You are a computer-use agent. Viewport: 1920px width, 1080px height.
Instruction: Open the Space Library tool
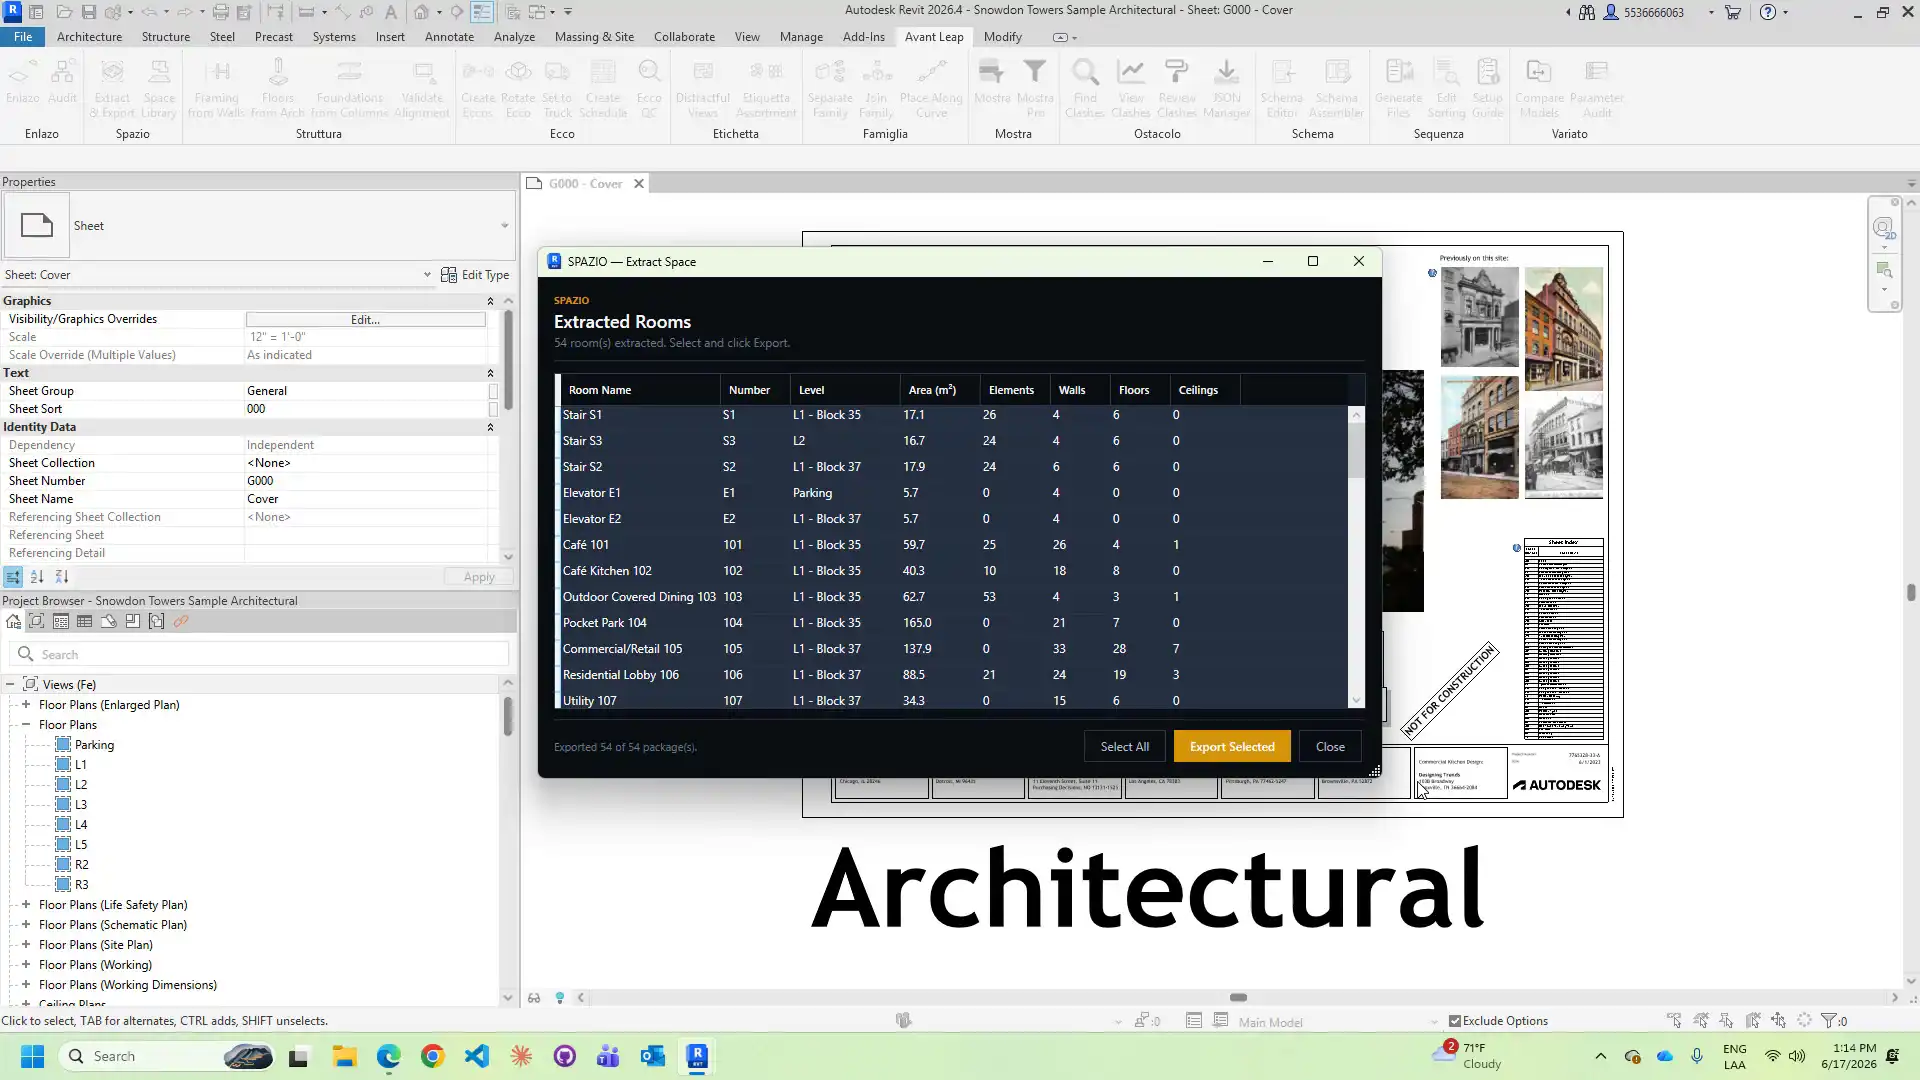(x=159, y=88)
